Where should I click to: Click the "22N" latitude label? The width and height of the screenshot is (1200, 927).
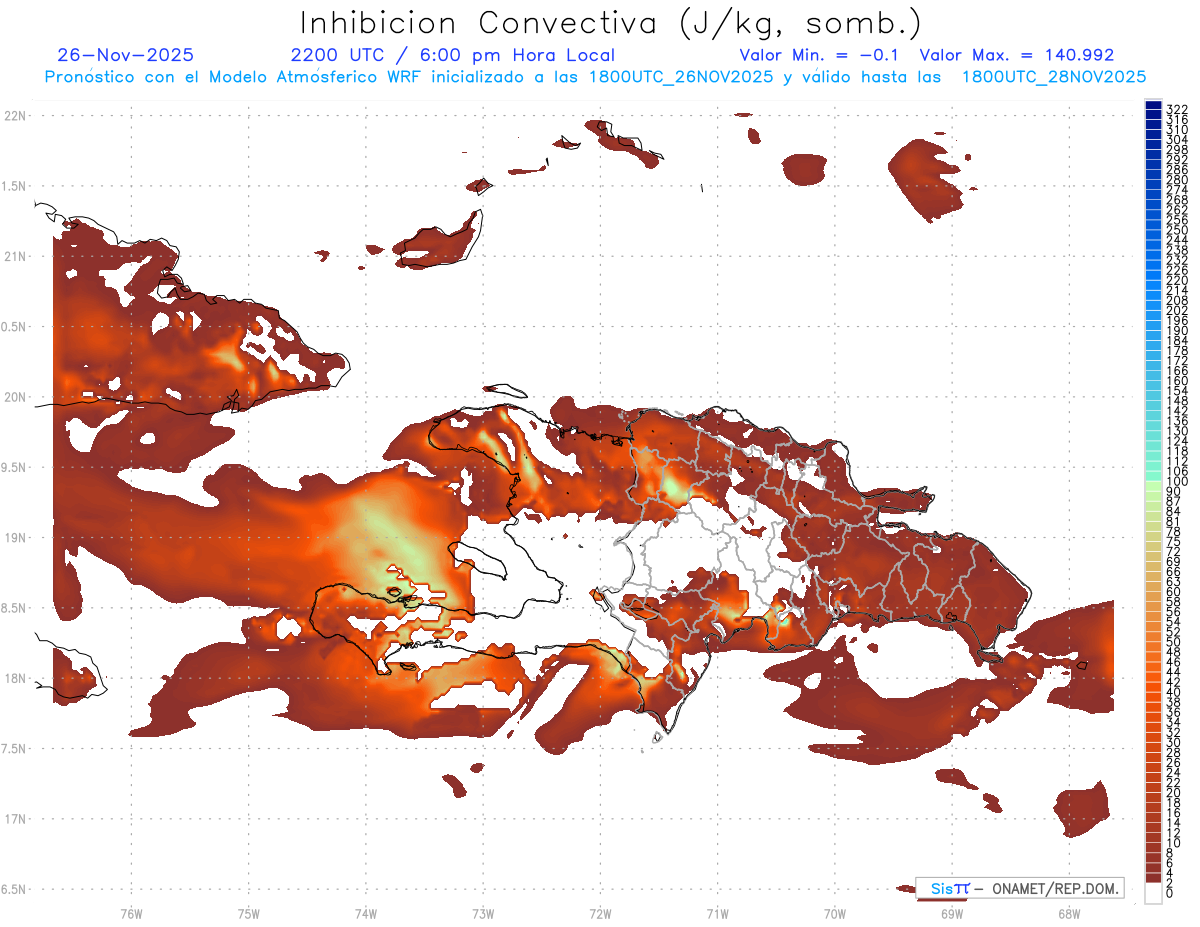14,116
